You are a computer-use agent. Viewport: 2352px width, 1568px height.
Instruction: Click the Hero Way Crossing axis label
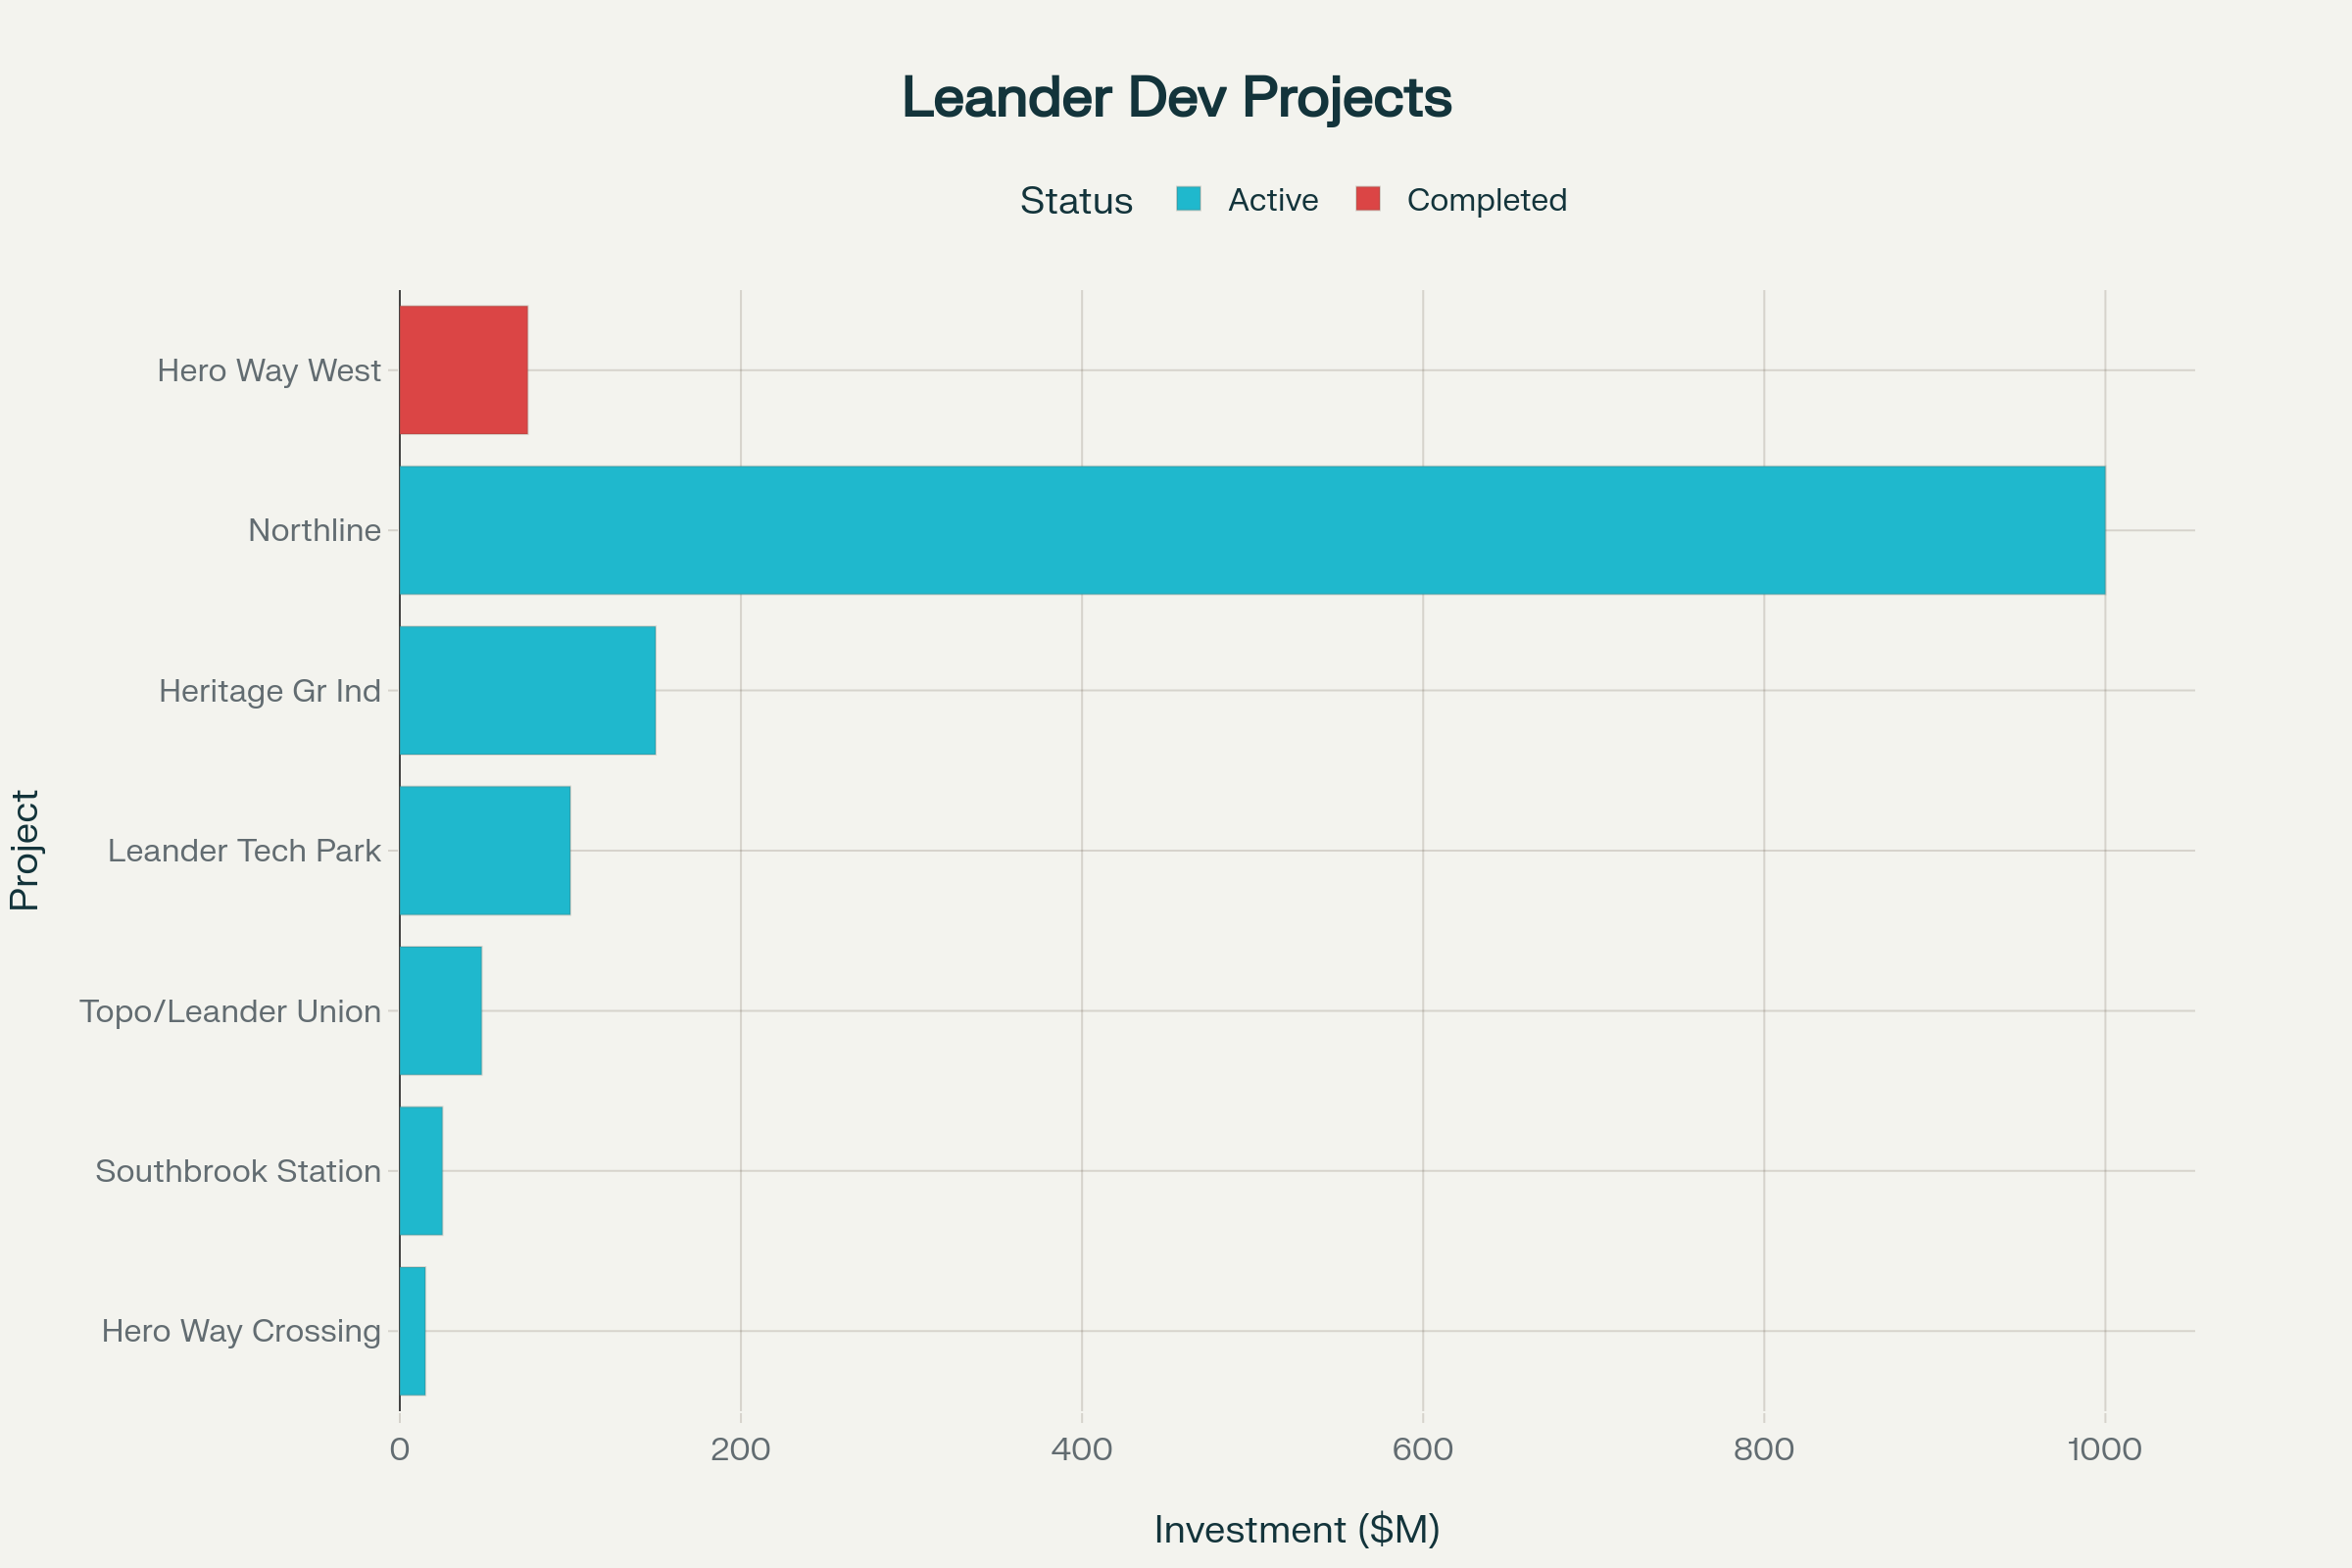click(x=241, y=1331)
